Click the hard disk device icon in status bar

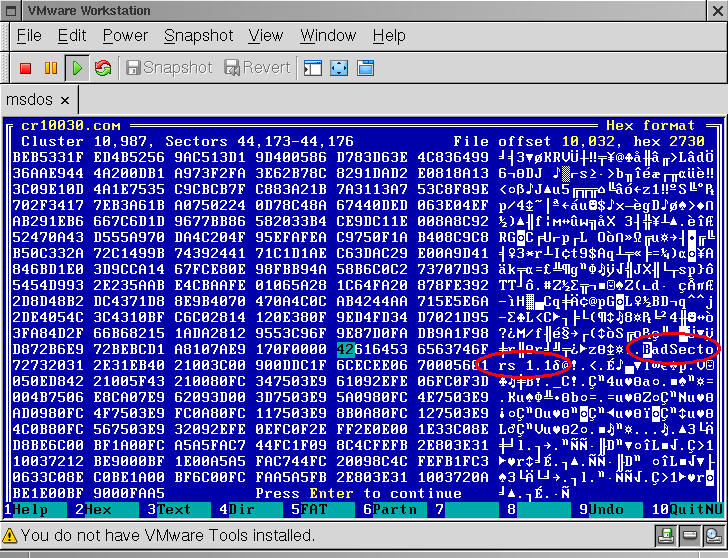[x=690, y=537]
